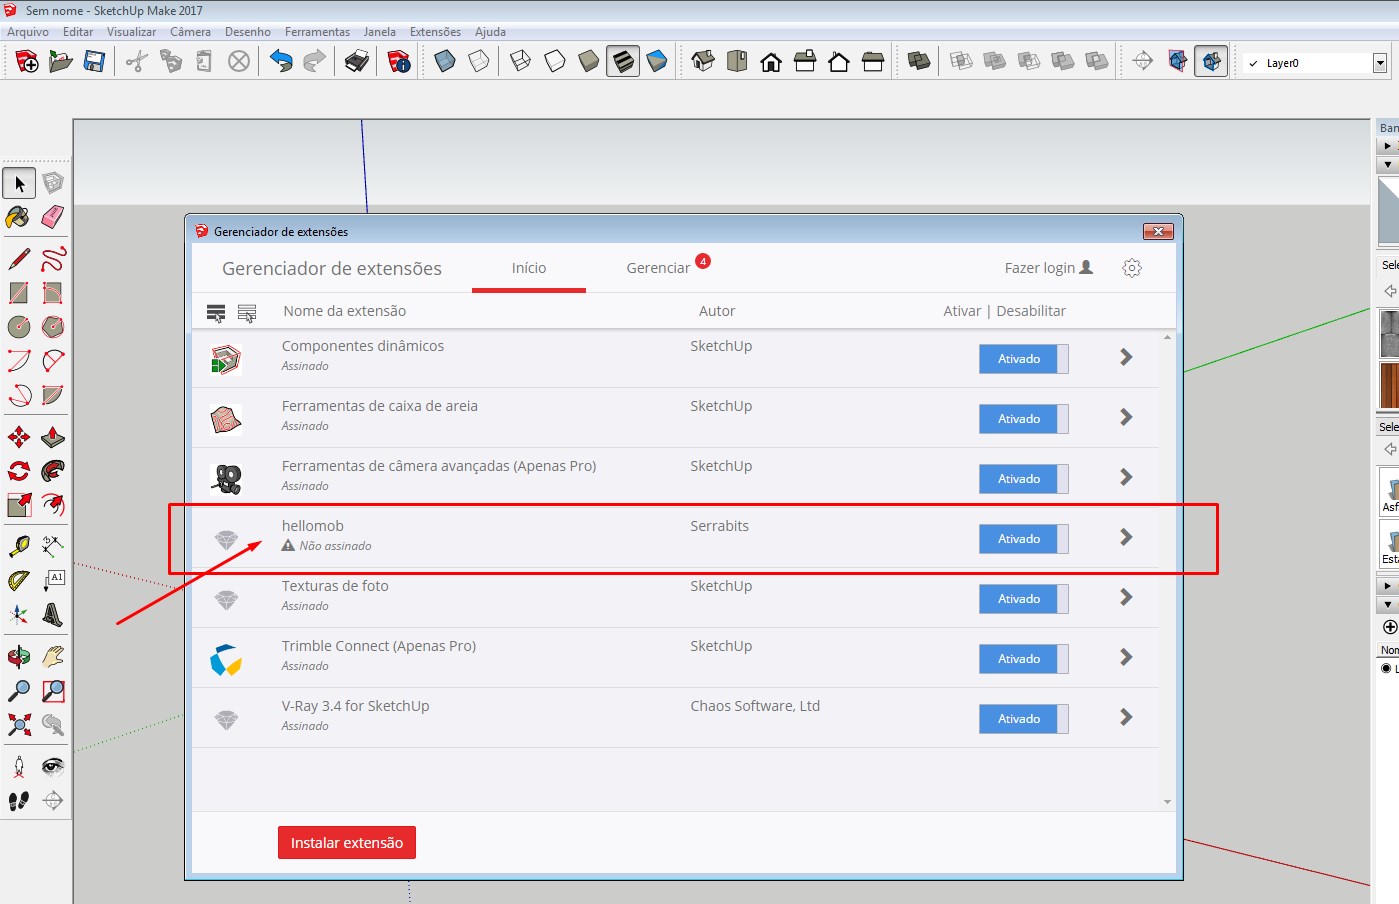Viewport: 1399px width, 904px height.
Task: Click the Open file folder icon
Action: pos(61,62)
